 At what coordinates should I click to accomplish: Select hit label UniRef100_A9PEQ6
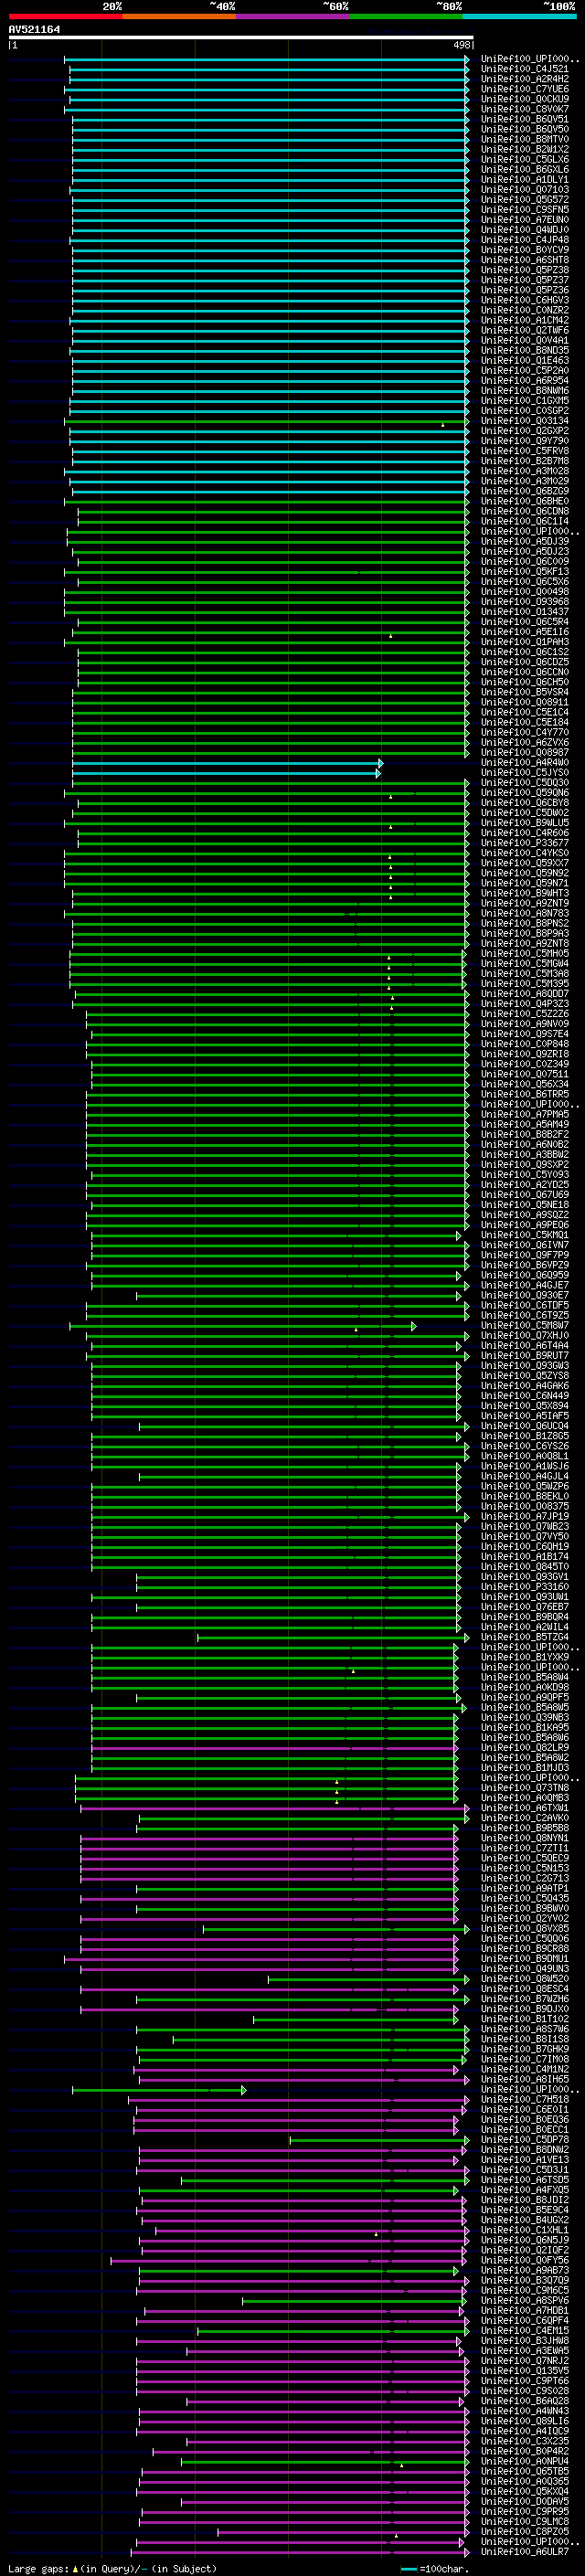point(525,1225)
